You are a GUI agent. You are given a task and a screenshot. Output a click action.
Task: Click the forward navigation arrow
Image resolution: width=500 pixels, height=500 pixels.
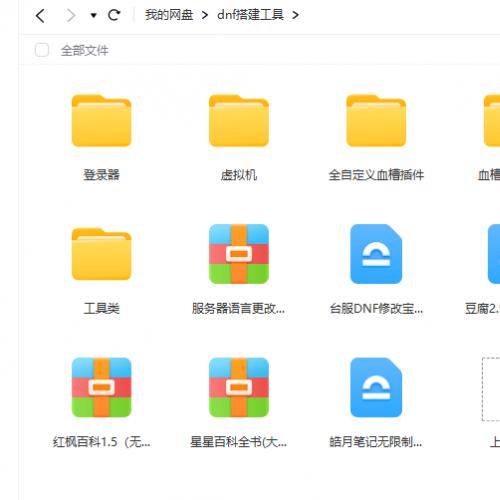70,15
